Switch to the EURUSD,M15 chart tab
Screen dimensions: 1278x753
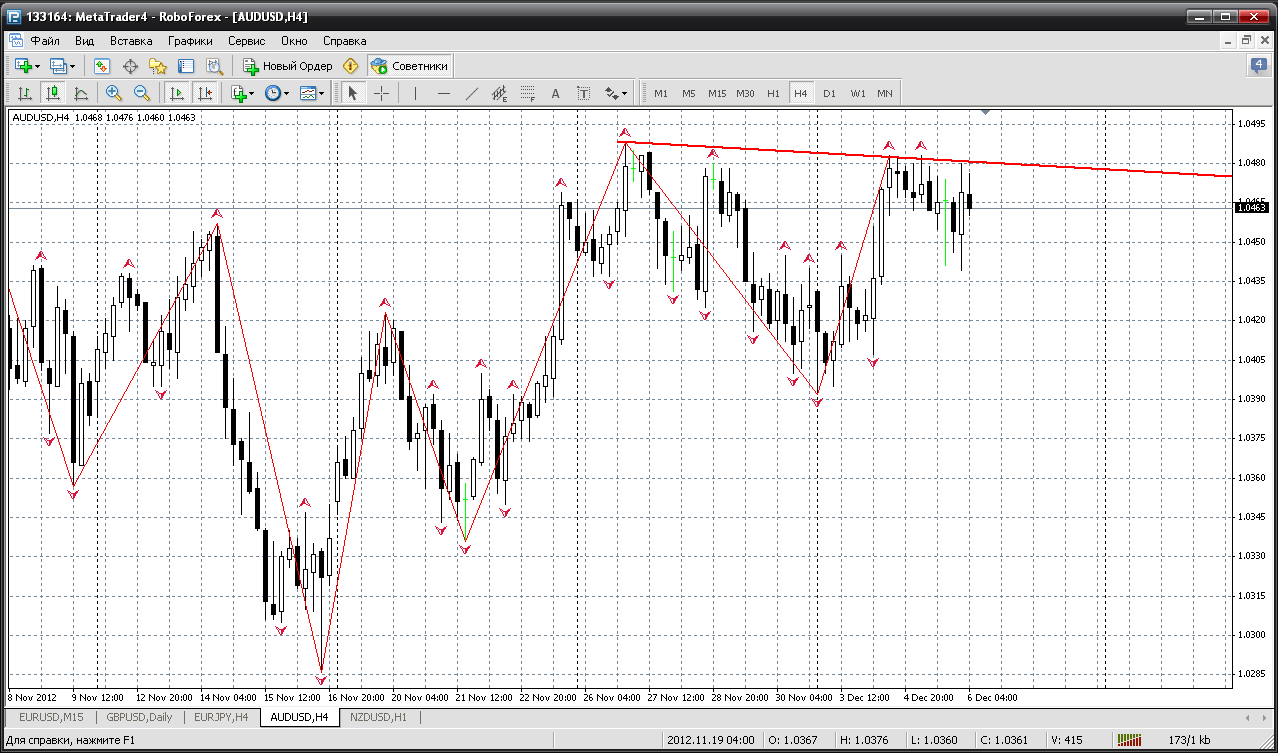point(51,717)
